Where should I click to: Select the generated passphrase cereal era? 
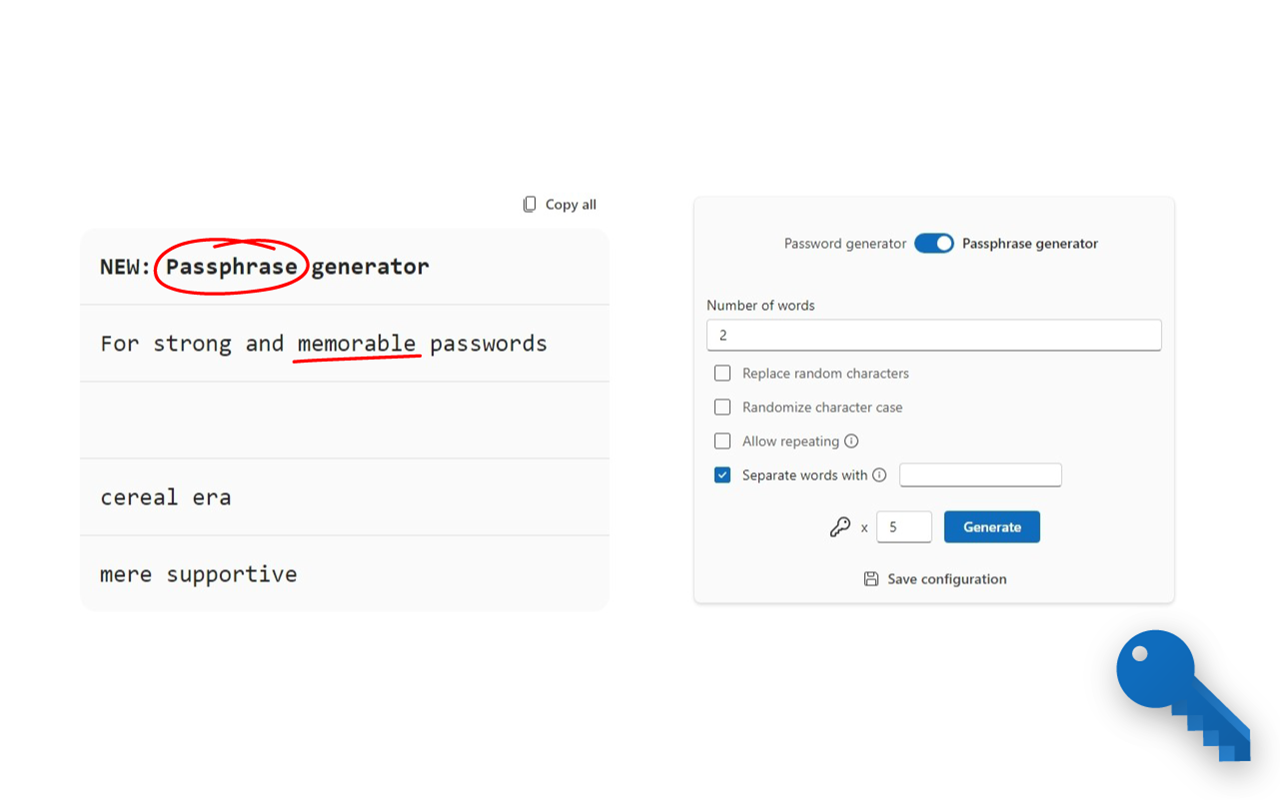tap(166, 497)
